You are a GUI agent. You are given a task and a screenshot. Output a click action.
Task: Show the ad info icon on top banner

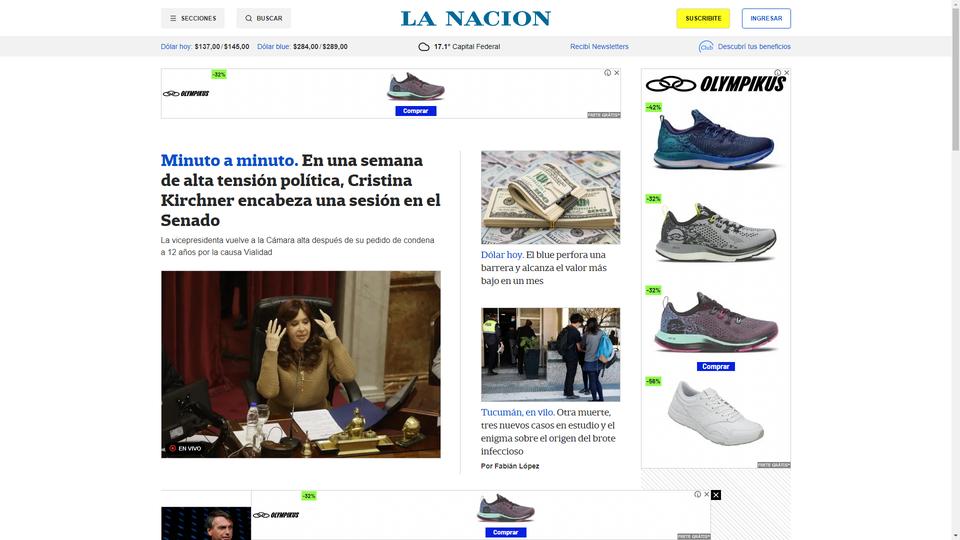(607, 73)
